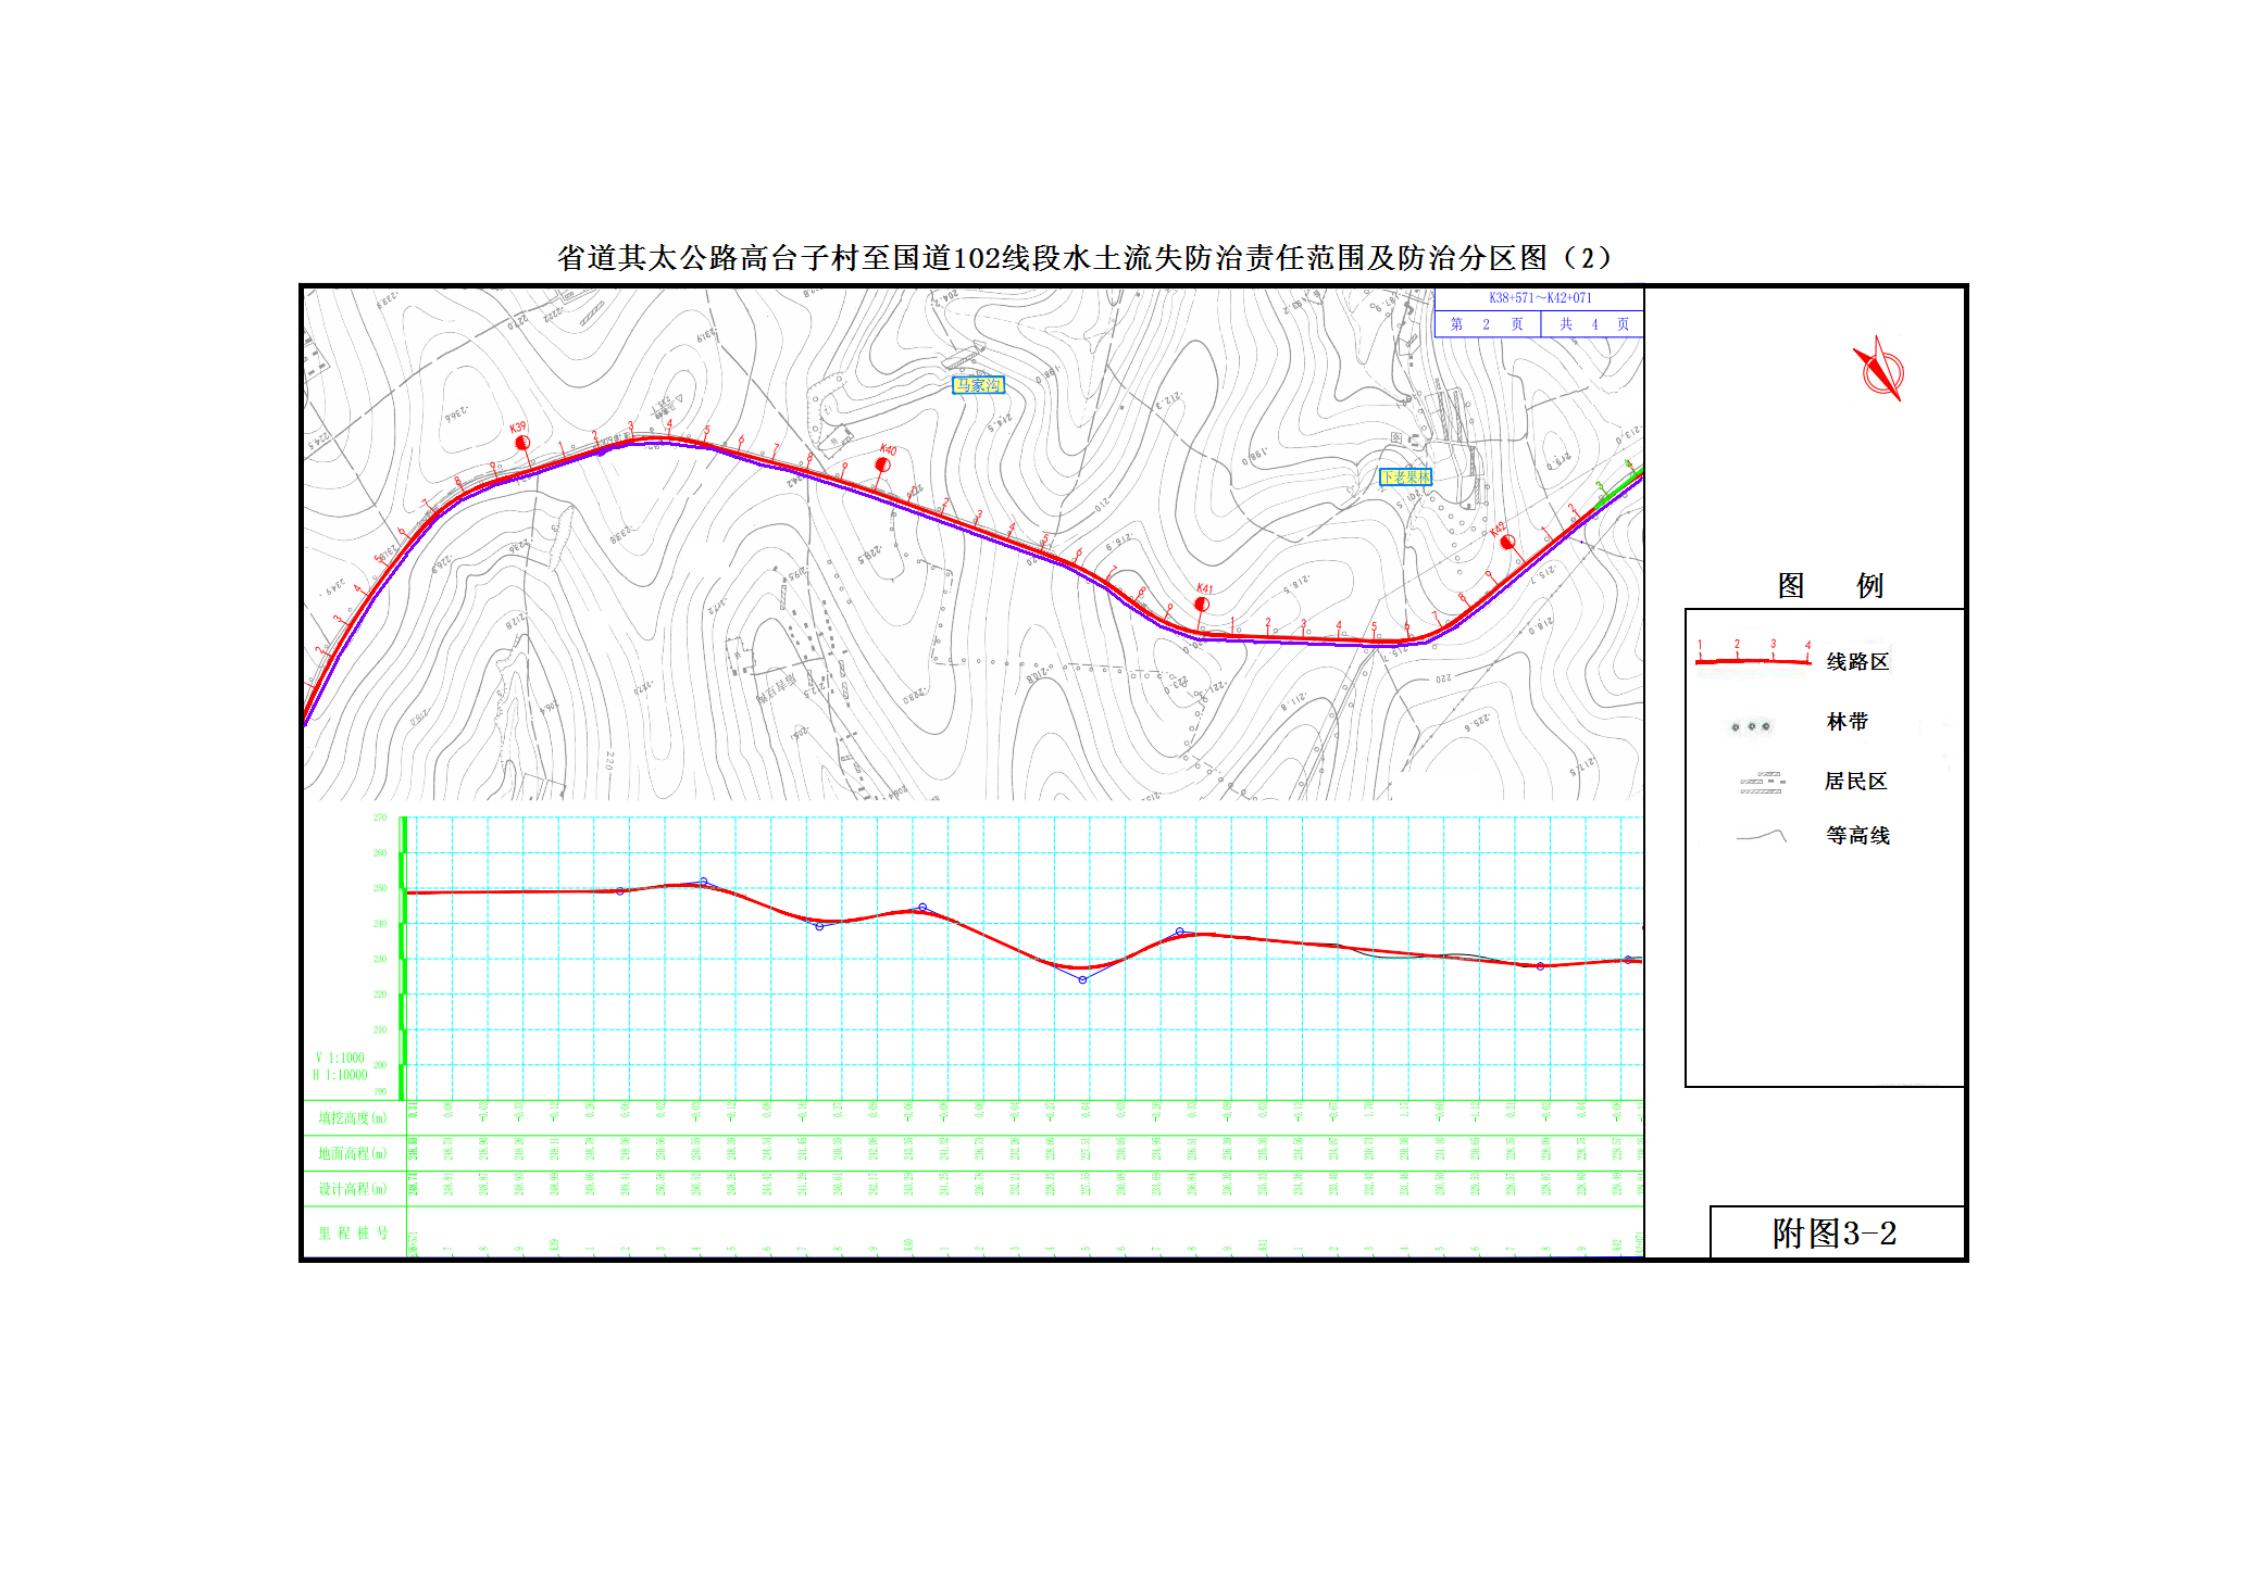Click the 附图3-2 figure number box
Screen dimensions: 2245x1587
point(1835,1233)
